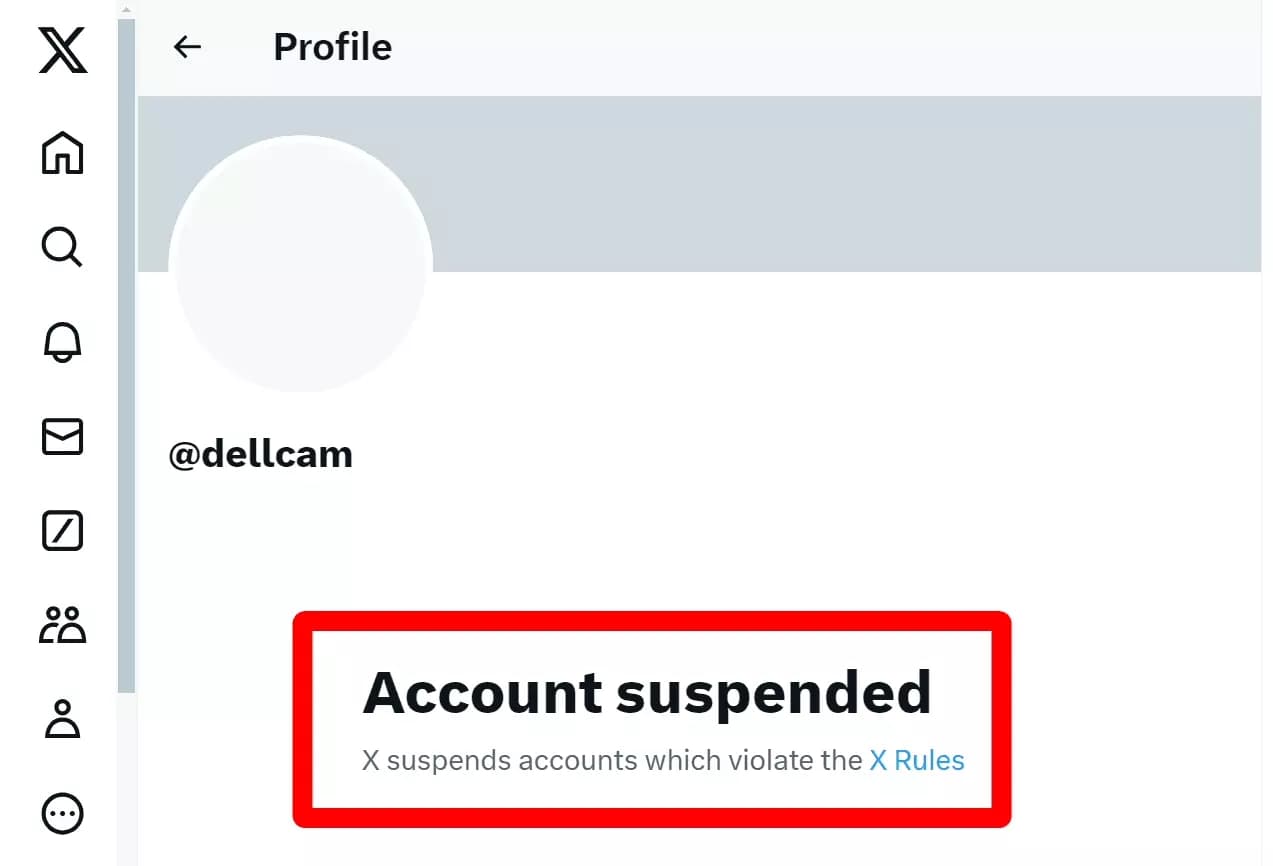Open the More options ellipsis icon
This screenshot has height=866, width=1273.
point(62,813)
